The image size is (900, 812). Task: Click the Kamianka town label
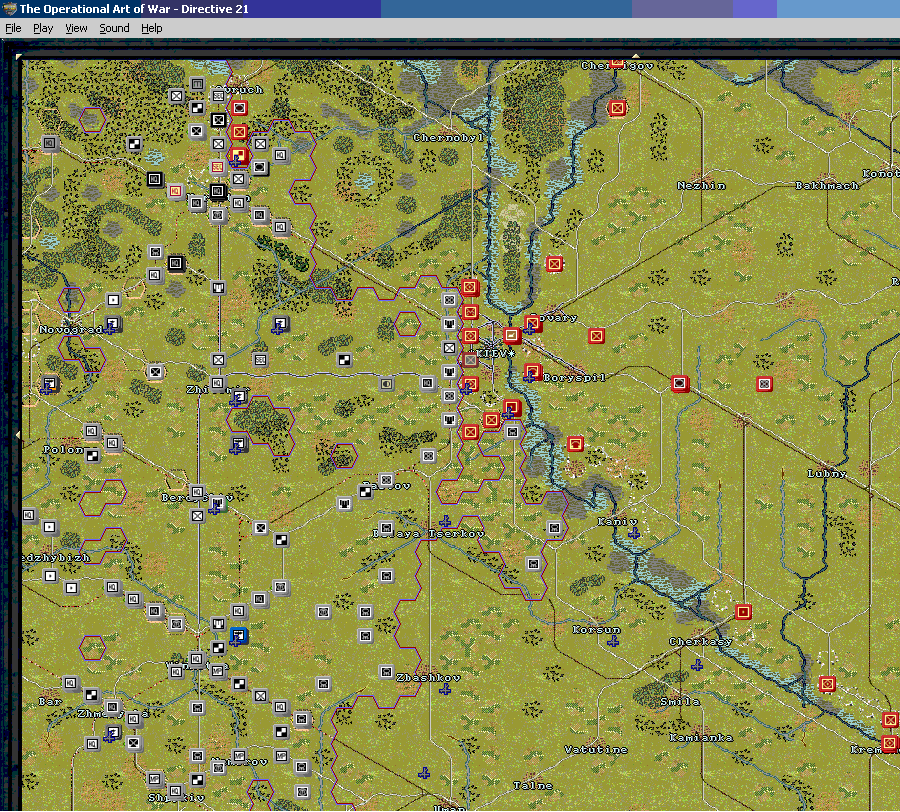[701, 737]
